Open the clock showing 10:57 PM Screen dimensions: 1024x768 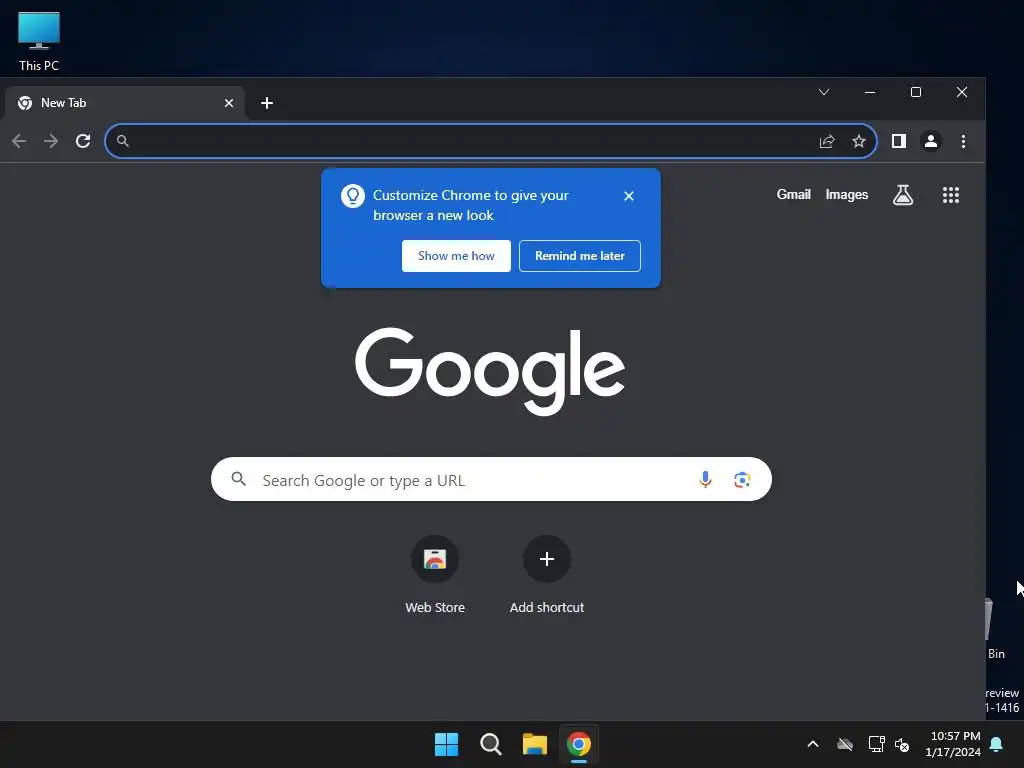coord(953,744)
